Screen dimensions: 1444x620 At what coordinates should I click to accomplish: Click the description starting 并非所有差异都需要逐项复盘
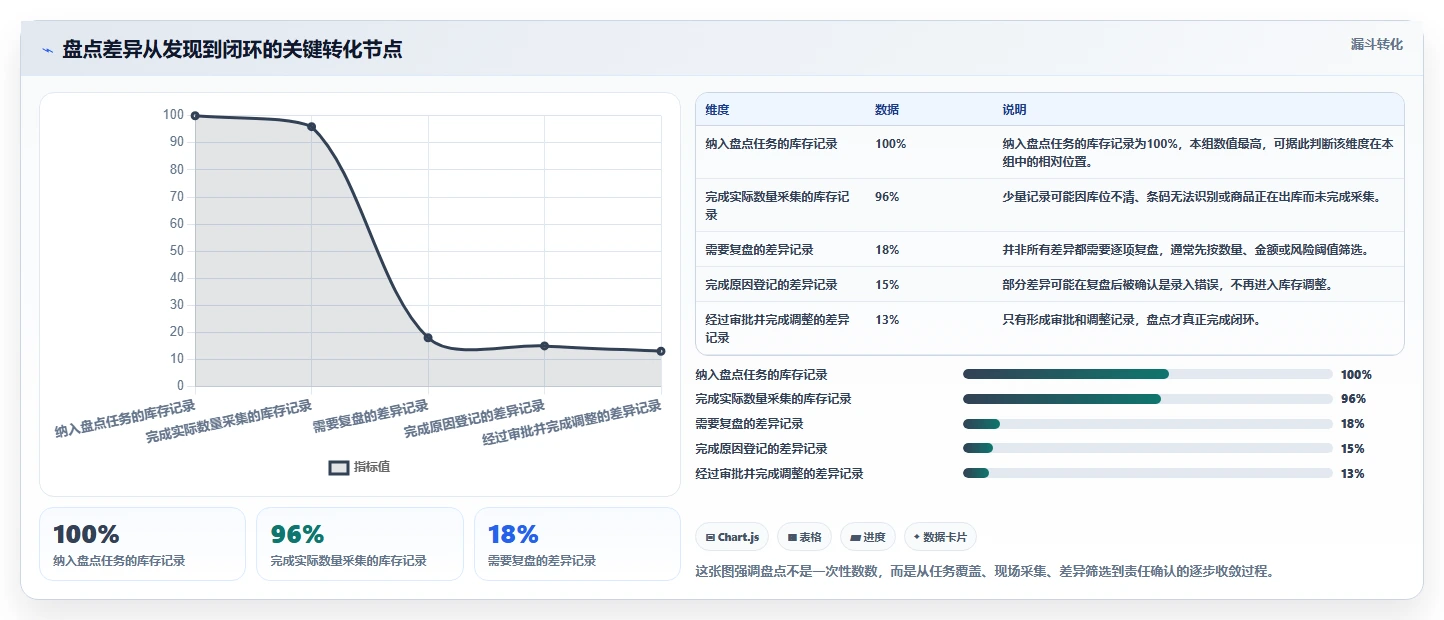point(1186,250)
